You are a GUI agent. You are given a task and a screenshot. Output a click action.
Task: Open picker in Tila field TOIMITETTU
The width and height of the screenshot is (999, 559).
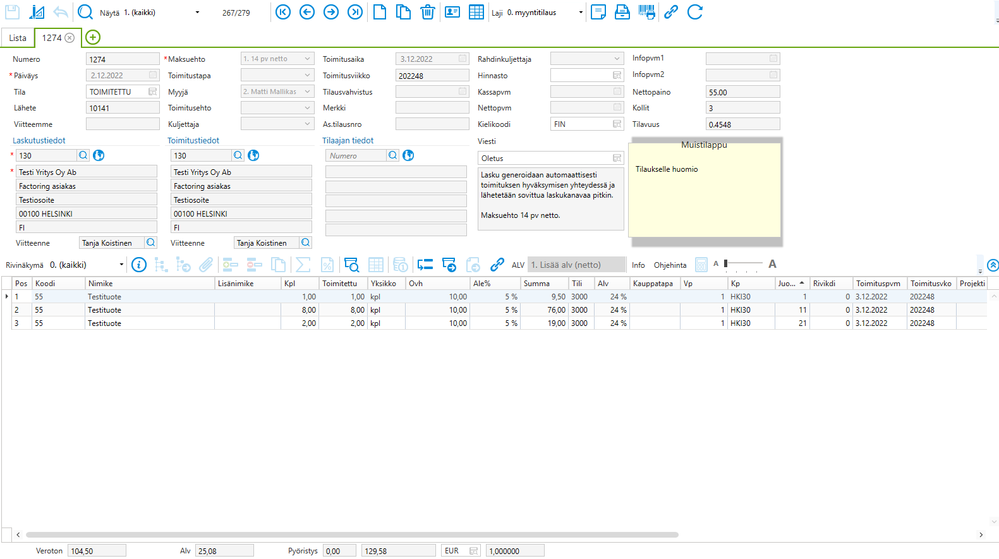(x=153, y=92)
